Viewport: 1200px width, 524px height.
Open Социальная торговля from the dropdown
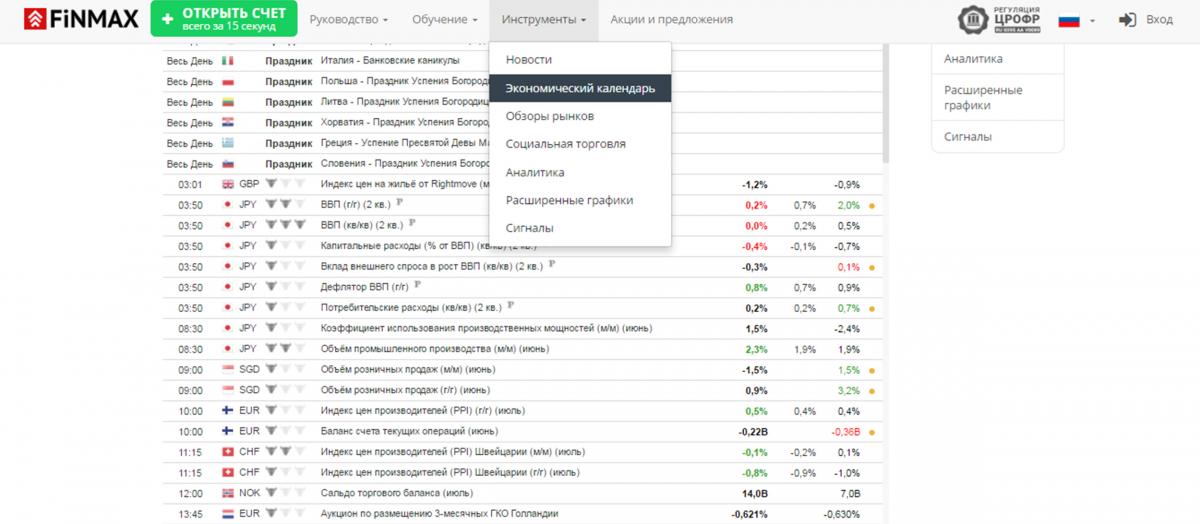tap(565, 144)
